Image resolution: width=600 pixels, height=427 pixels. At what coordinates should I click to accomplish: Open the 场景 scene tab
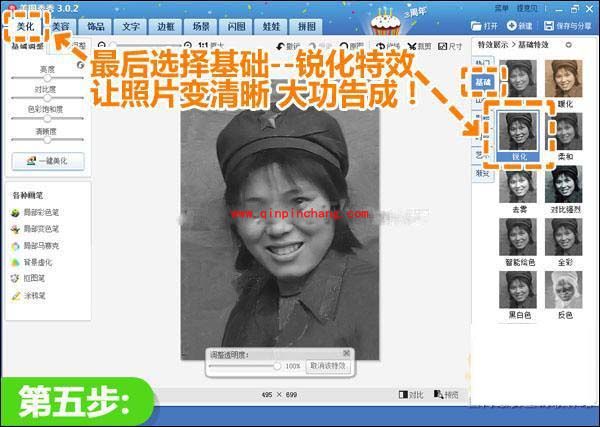click(x=201, y=26)
